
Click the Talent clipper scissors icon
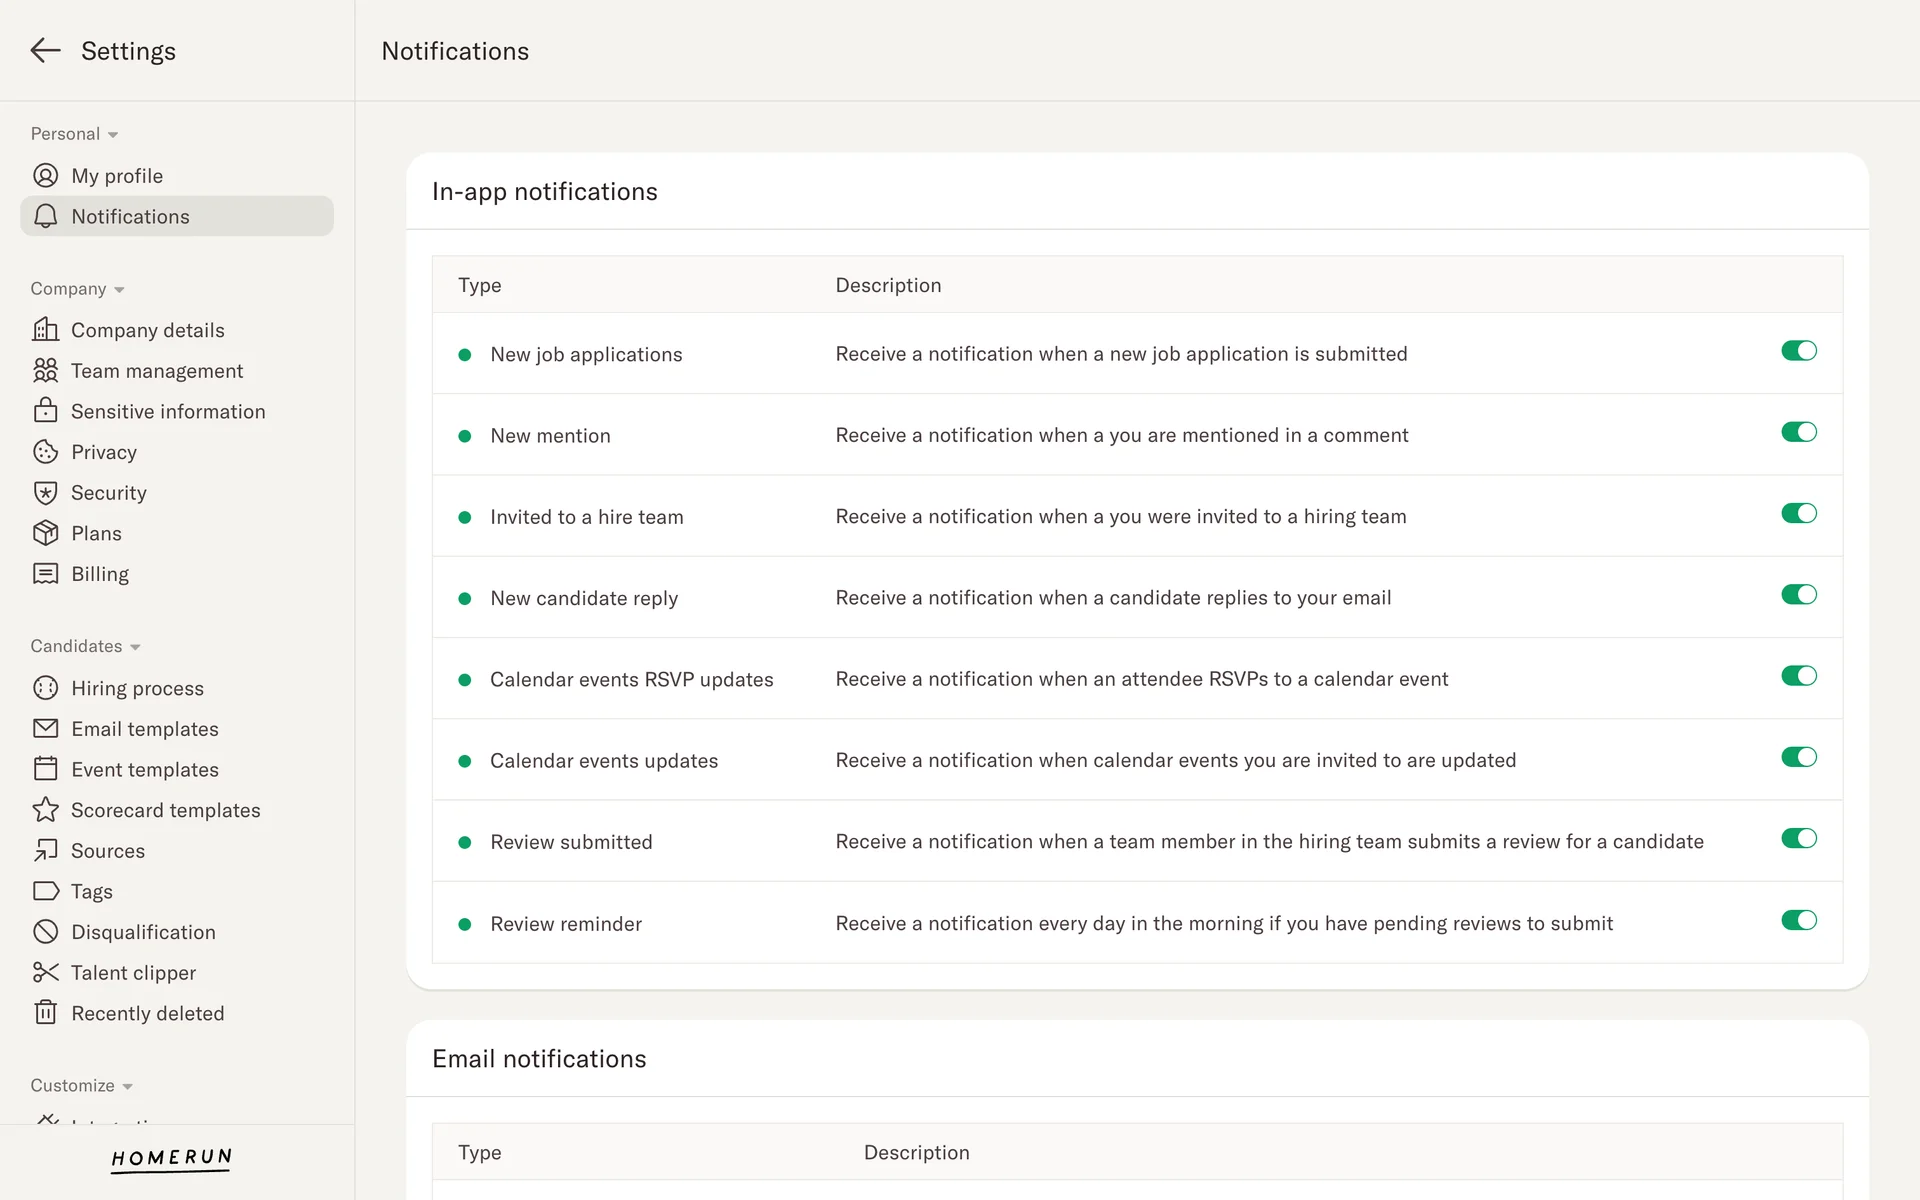click(45, 972)
